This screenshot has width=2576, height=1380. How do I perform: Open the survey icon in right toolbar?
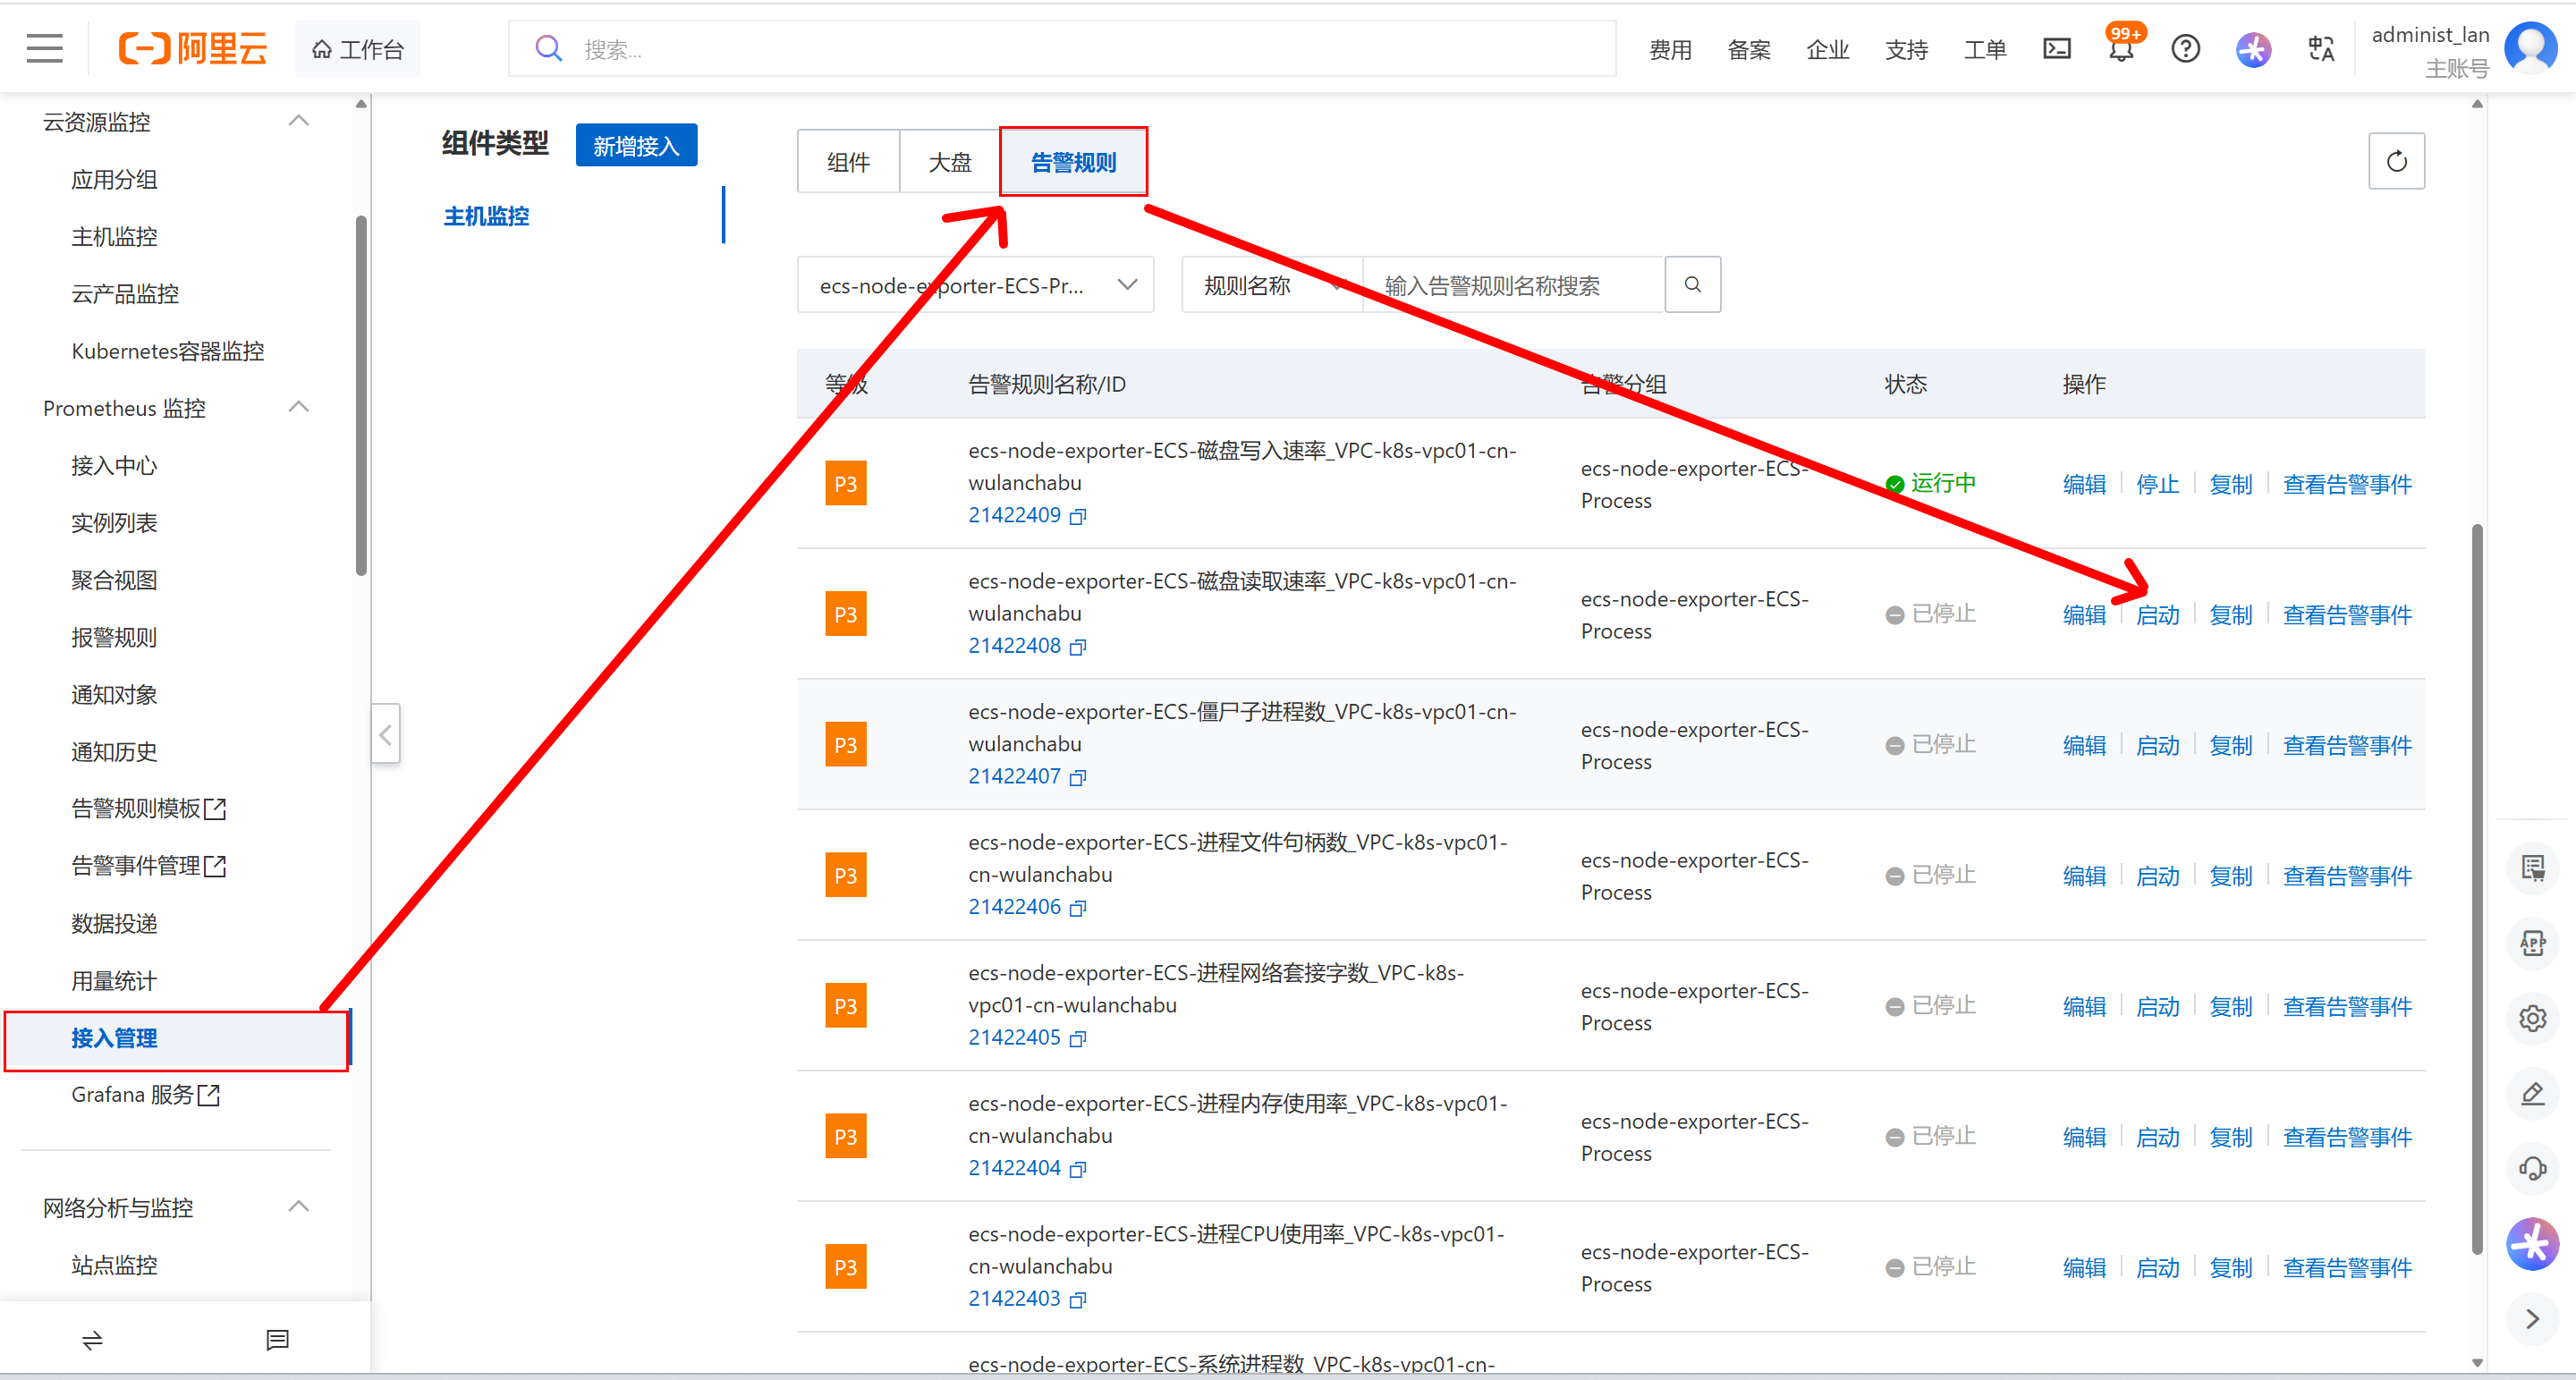(2532, 868)
